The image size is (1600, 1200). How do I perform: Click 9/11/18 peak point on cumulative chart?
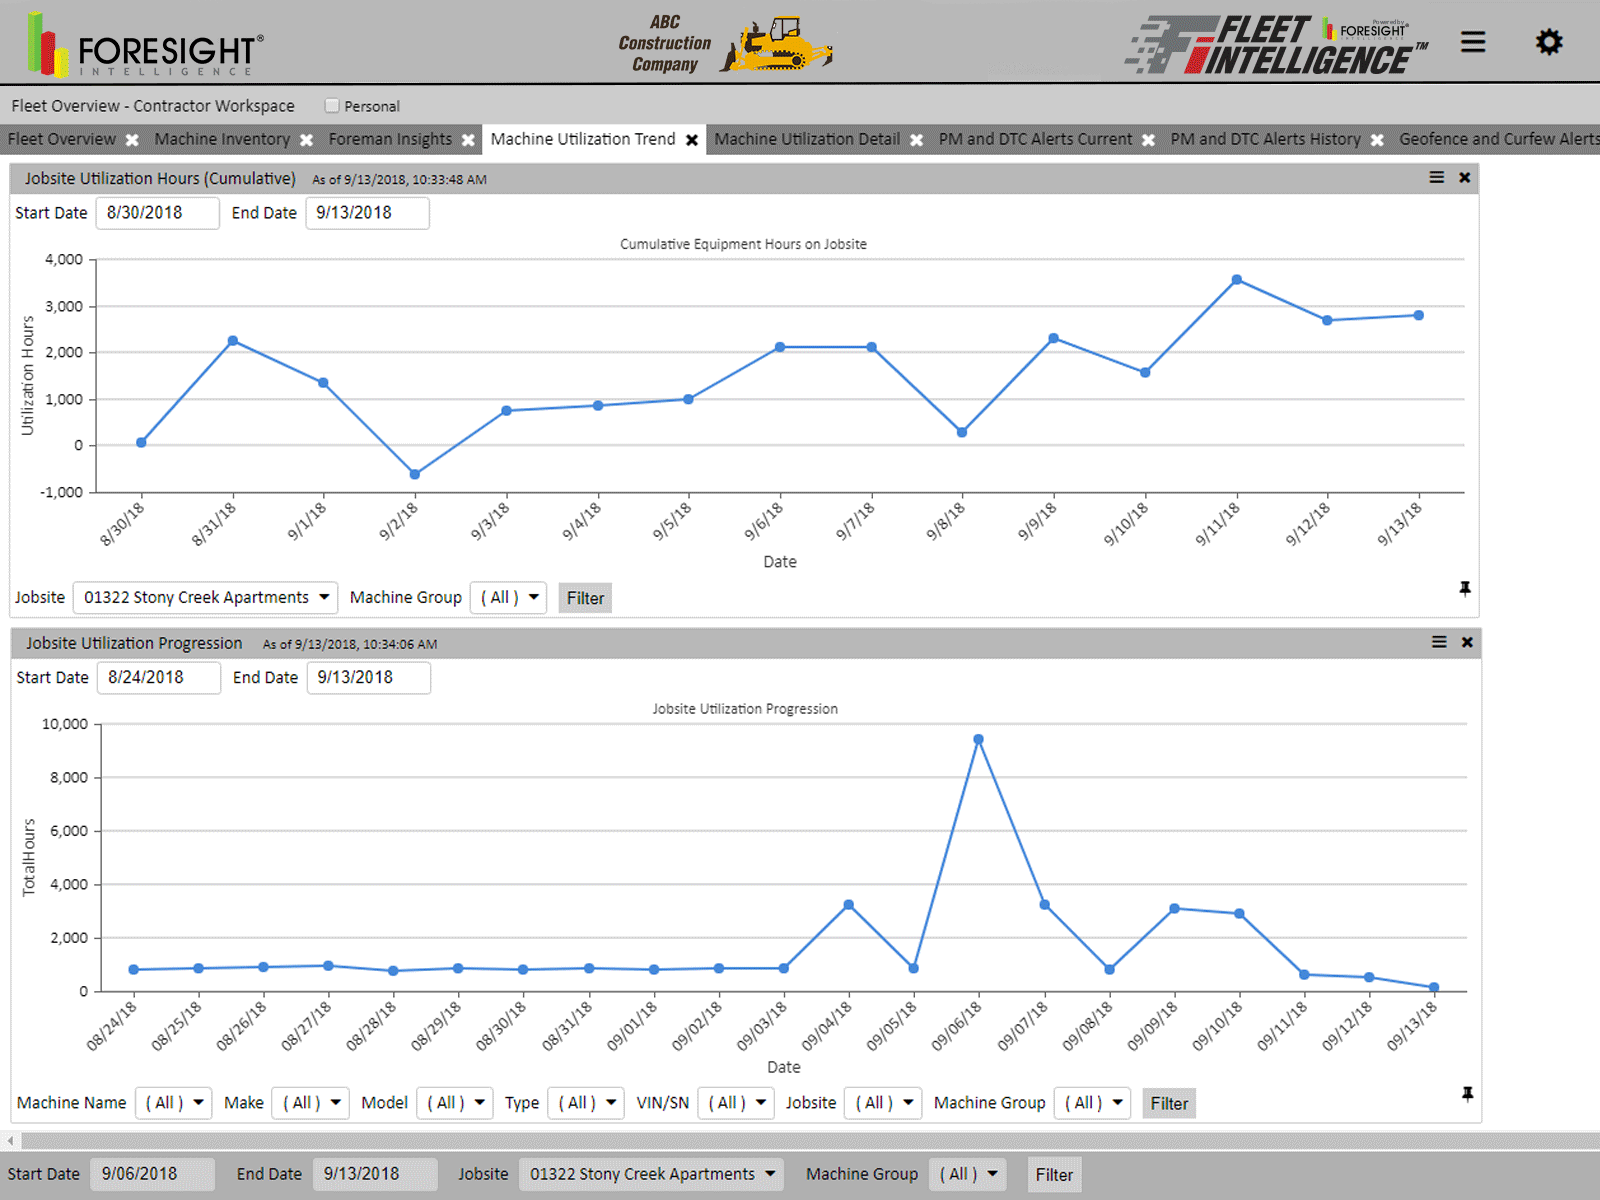click(x=1237, y=280)
